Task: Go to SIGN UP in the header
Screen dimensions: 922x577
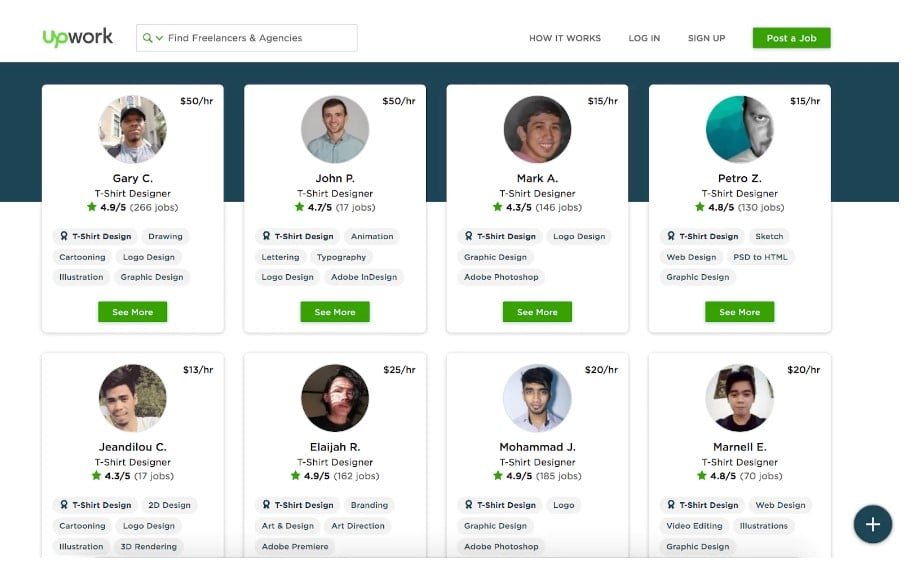Action: click(706, 38)
